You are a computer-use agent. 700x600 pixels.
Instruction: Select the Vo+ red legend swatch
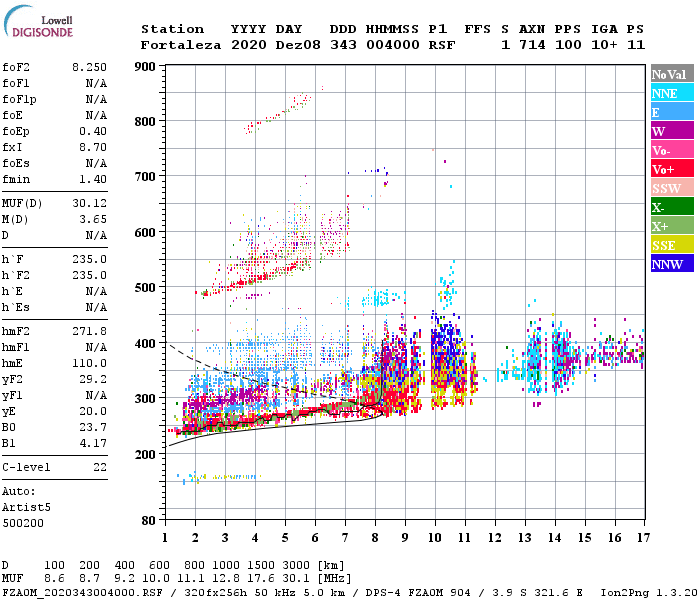[x=672, y=169]
